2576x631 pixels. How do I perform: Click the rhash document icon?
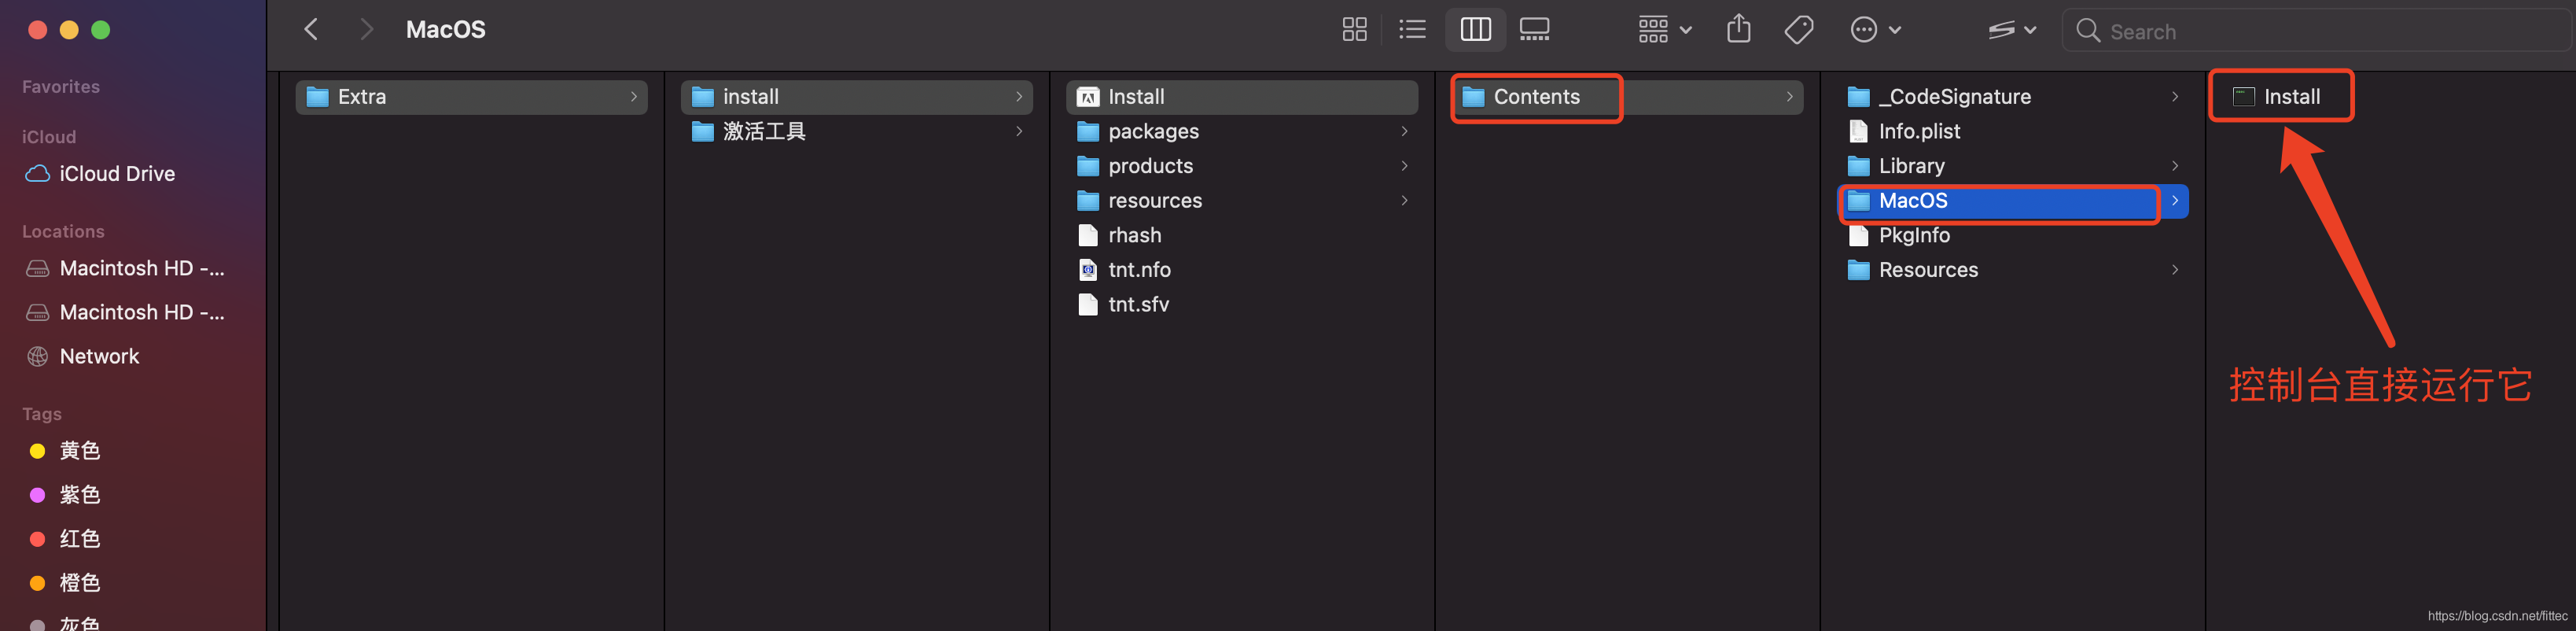pyautogui.click(x=1088, y=235)
